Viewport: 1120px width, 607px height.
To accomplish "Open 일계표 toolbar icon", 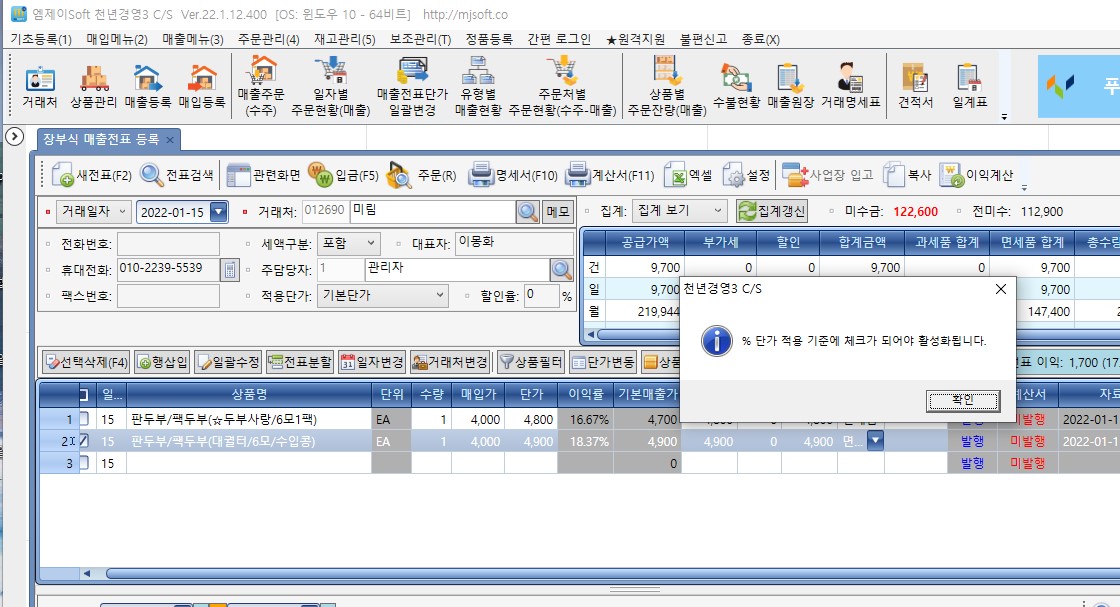I will pyautogui.click(x=969, y=87).
